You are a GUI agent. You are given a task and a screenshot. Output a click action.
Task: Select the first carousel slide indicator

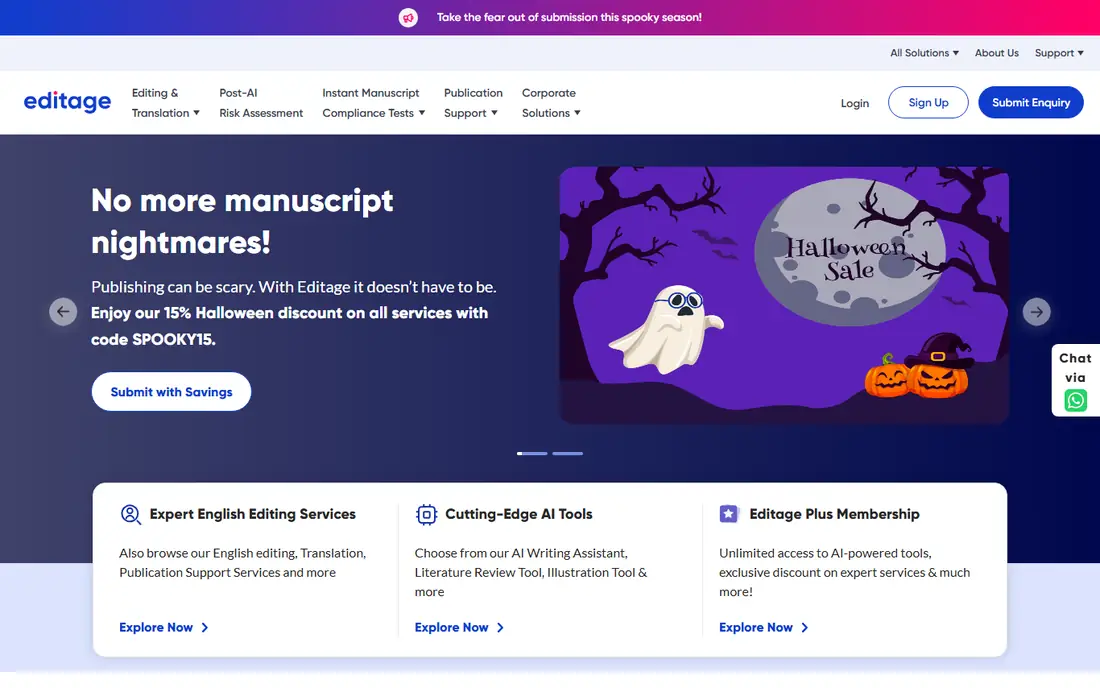point(532,454)
